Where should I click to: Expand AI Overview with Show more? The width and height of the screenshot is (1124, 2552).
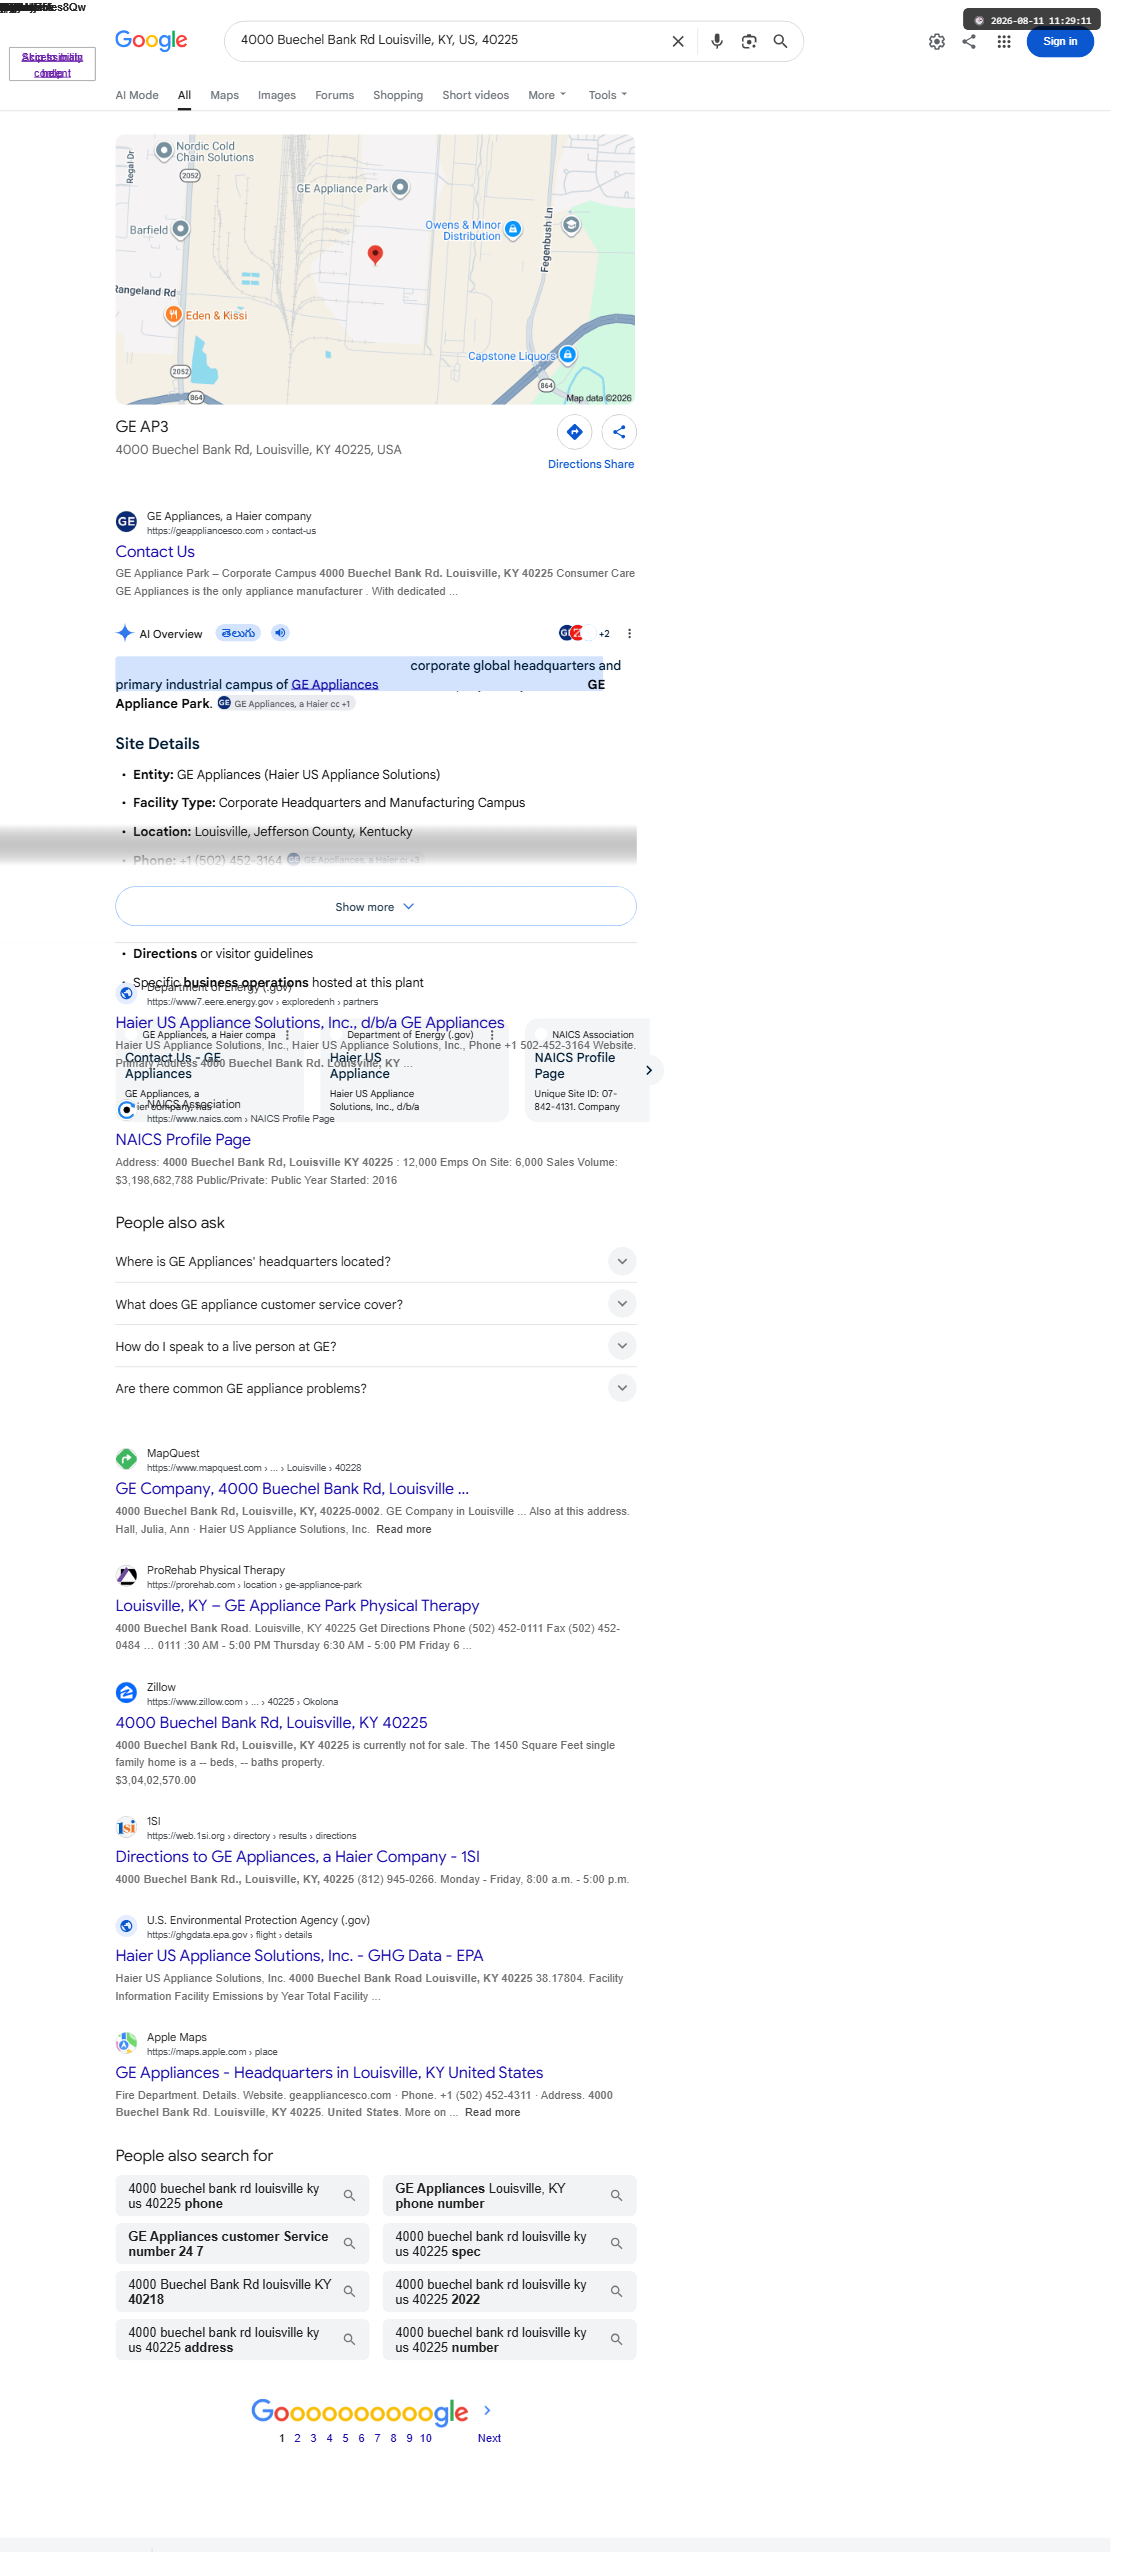click(376, 906)
